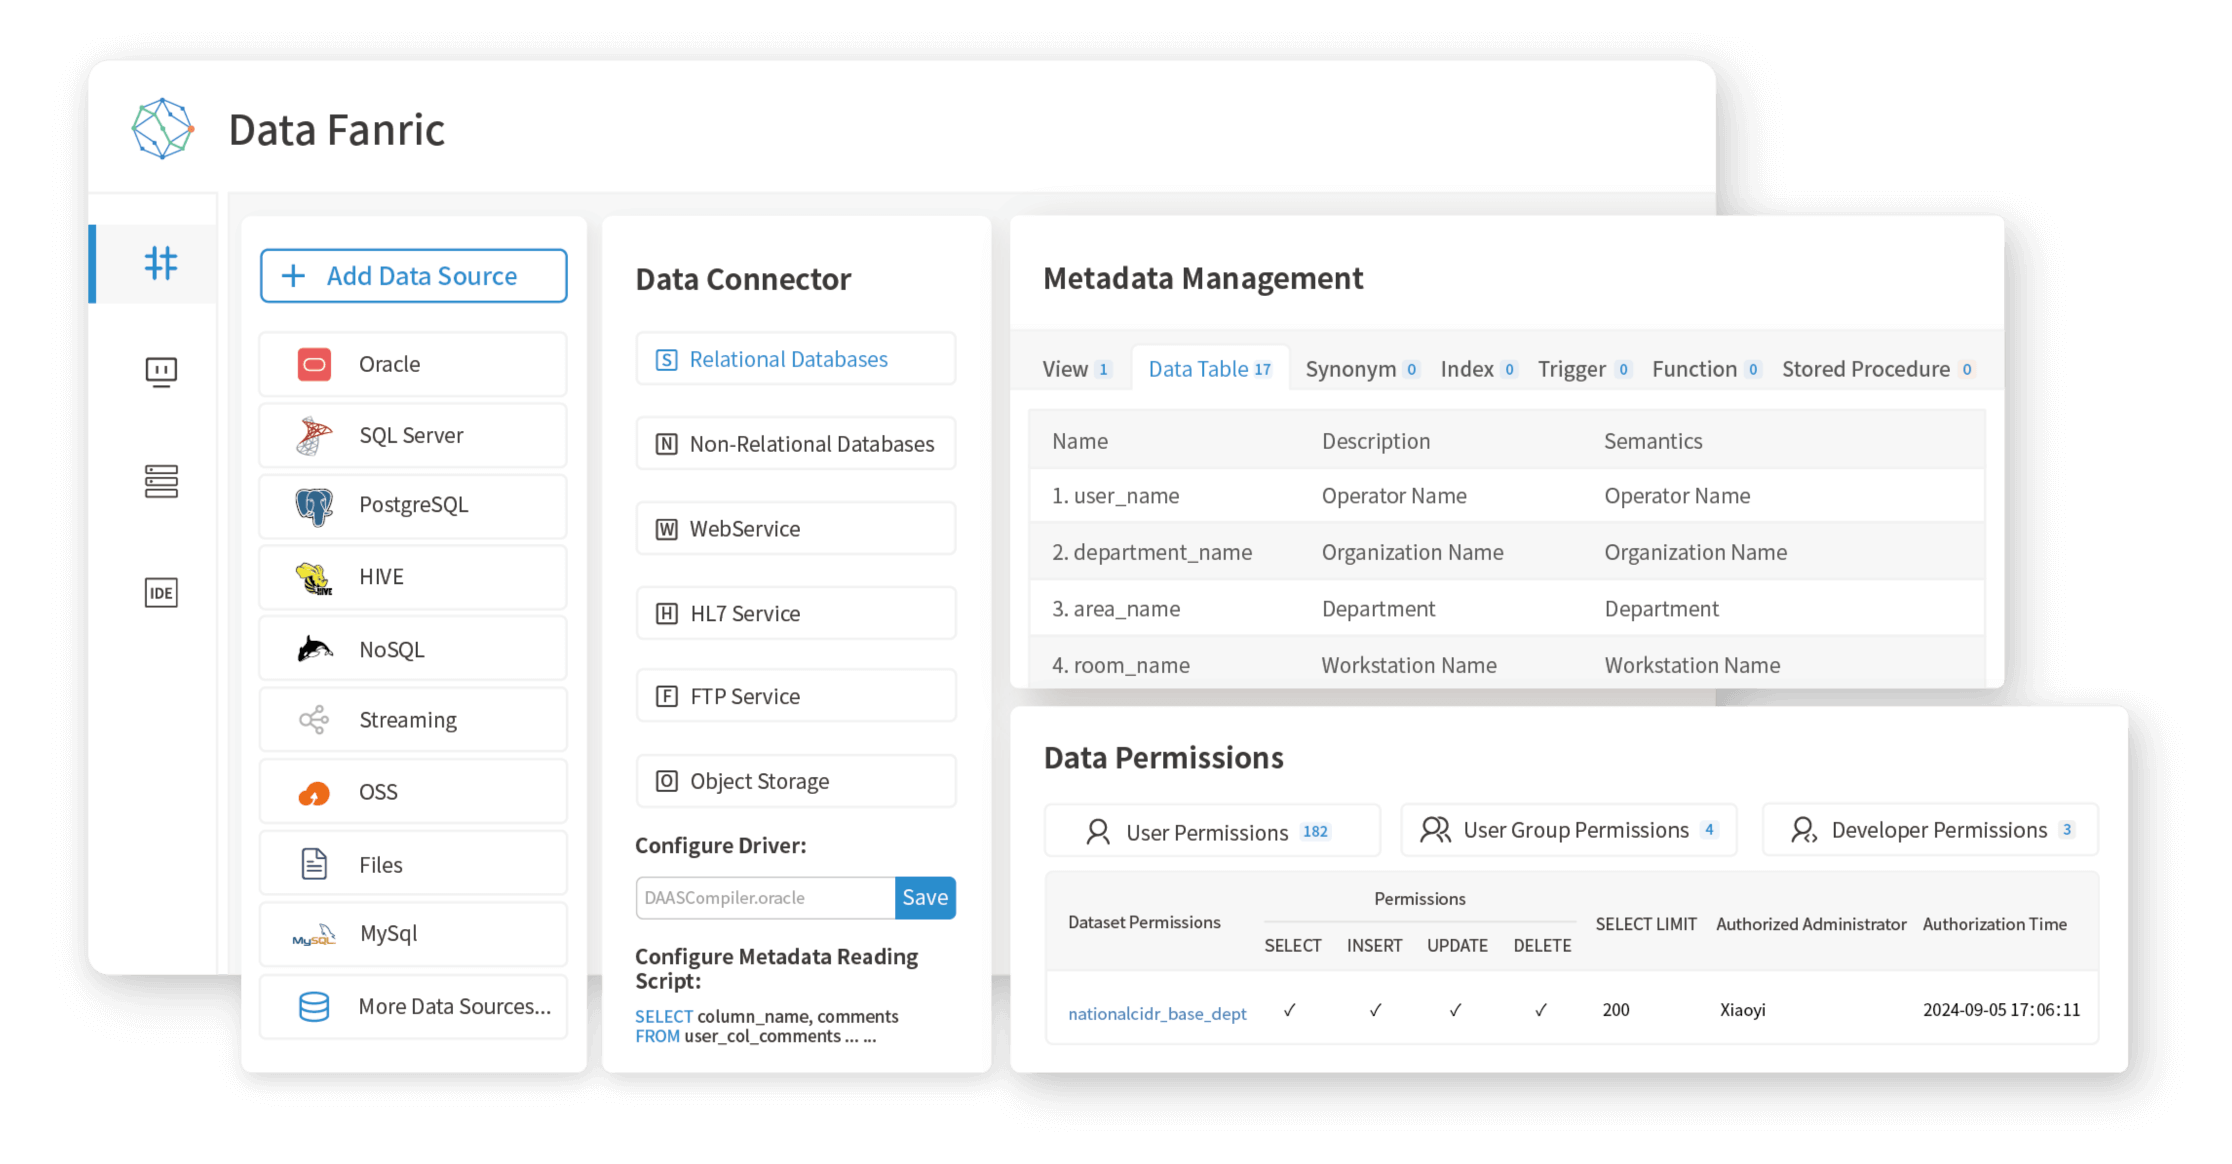The image size is (2232, 1164).
Task: Click the Add Data Source button
Action: 413,276
